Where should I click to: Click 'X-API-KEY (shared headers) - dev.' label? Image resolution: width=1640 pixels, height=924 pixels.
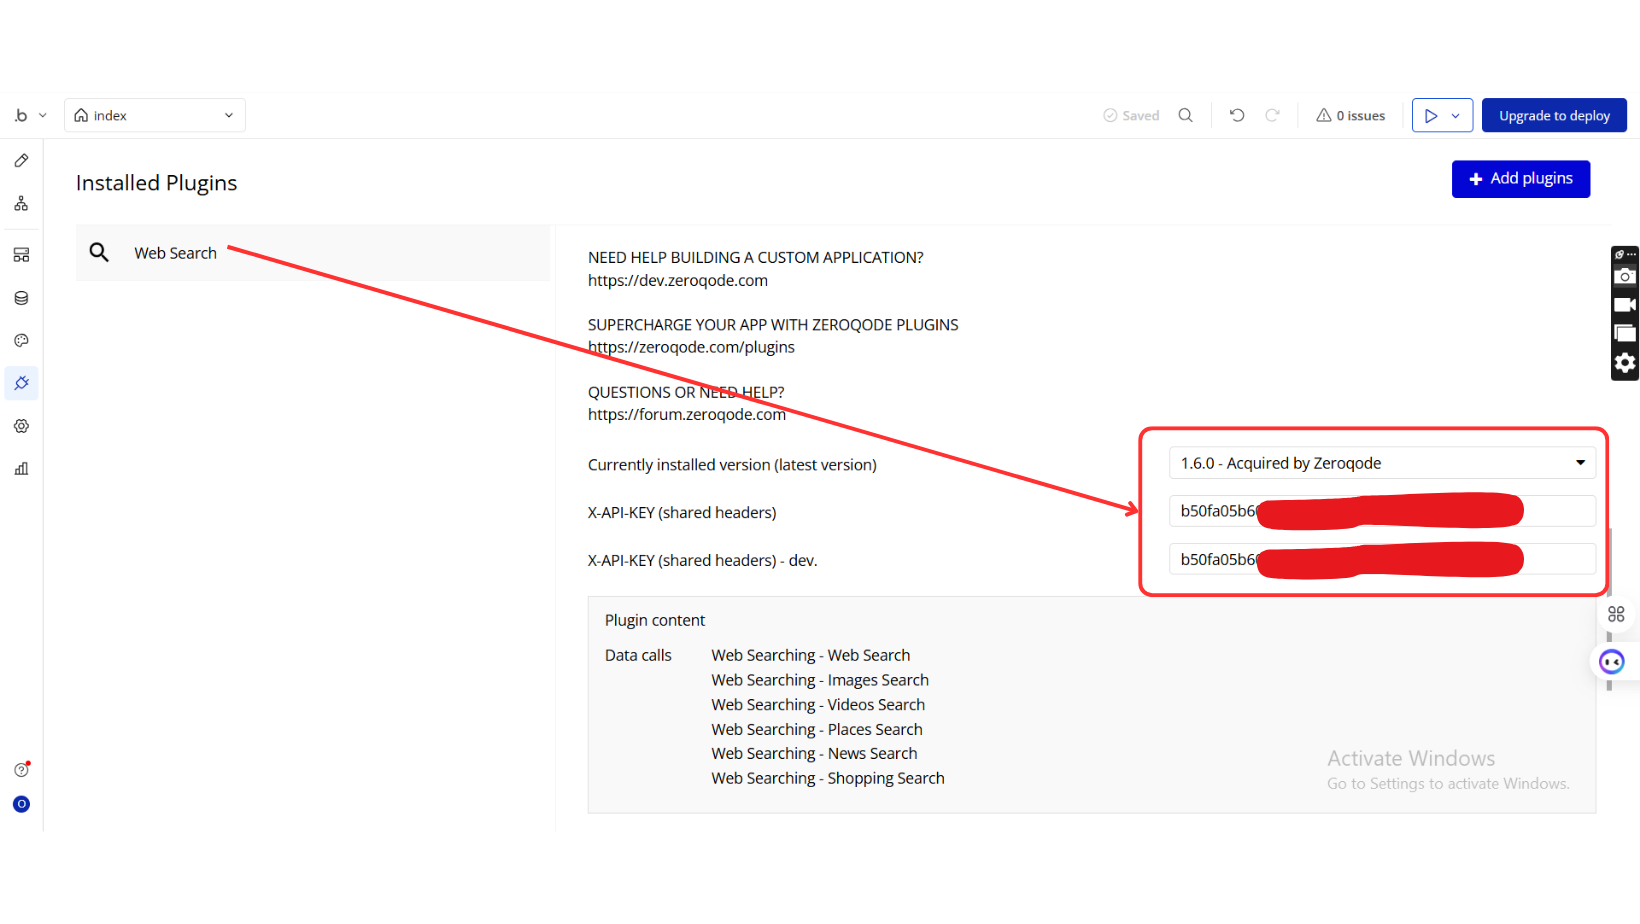[703, 561]
